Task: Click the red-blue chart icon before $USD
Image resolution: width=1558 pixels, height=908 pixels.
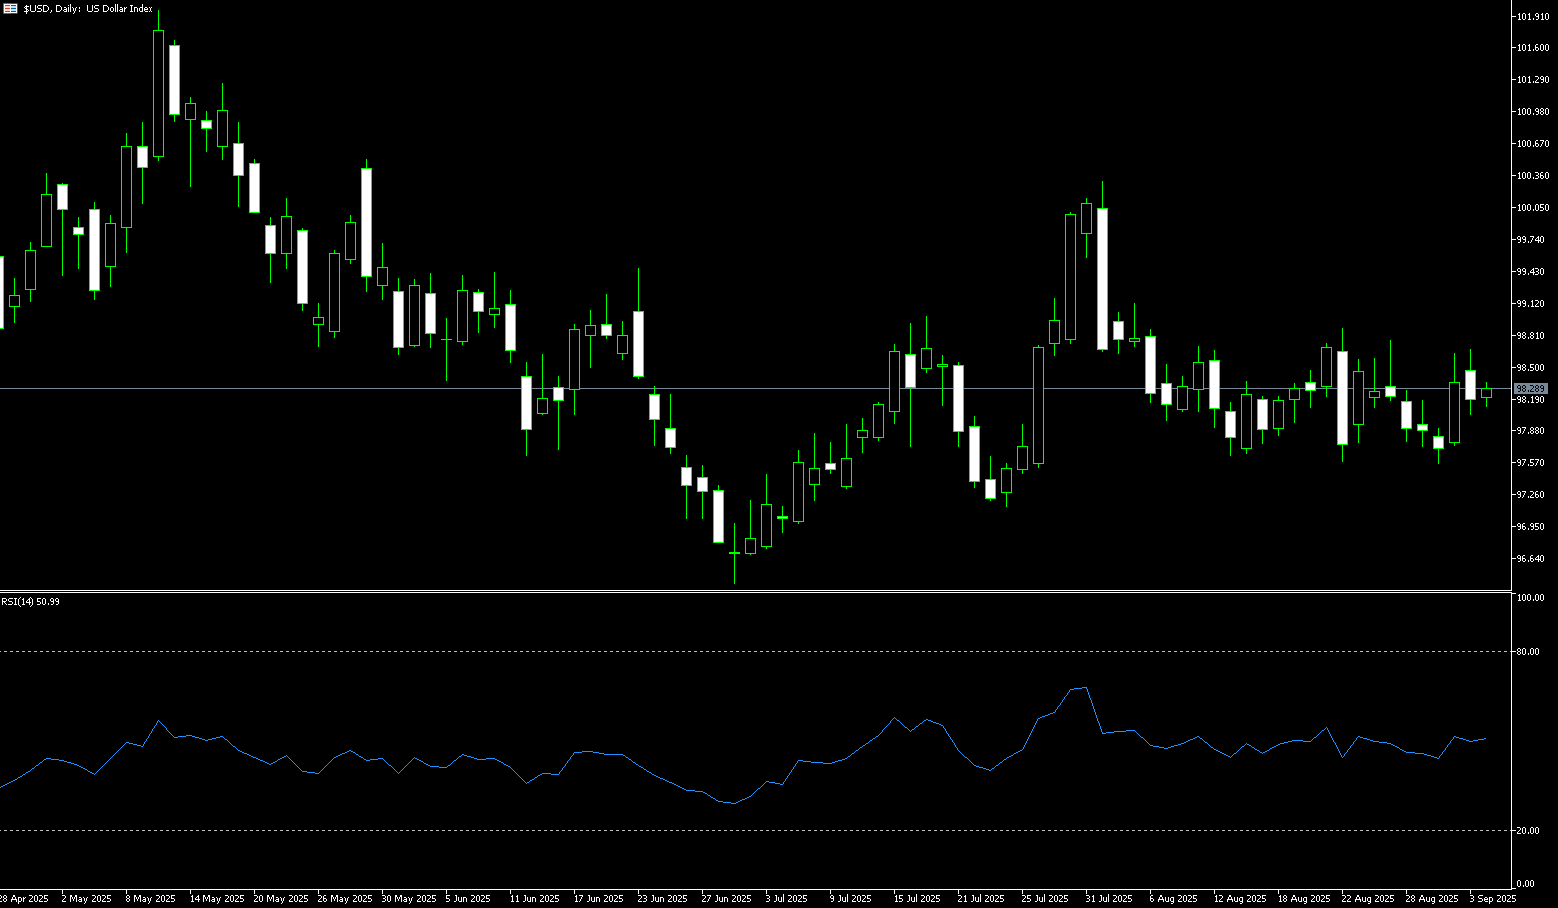Action: [x=10, y=9]
